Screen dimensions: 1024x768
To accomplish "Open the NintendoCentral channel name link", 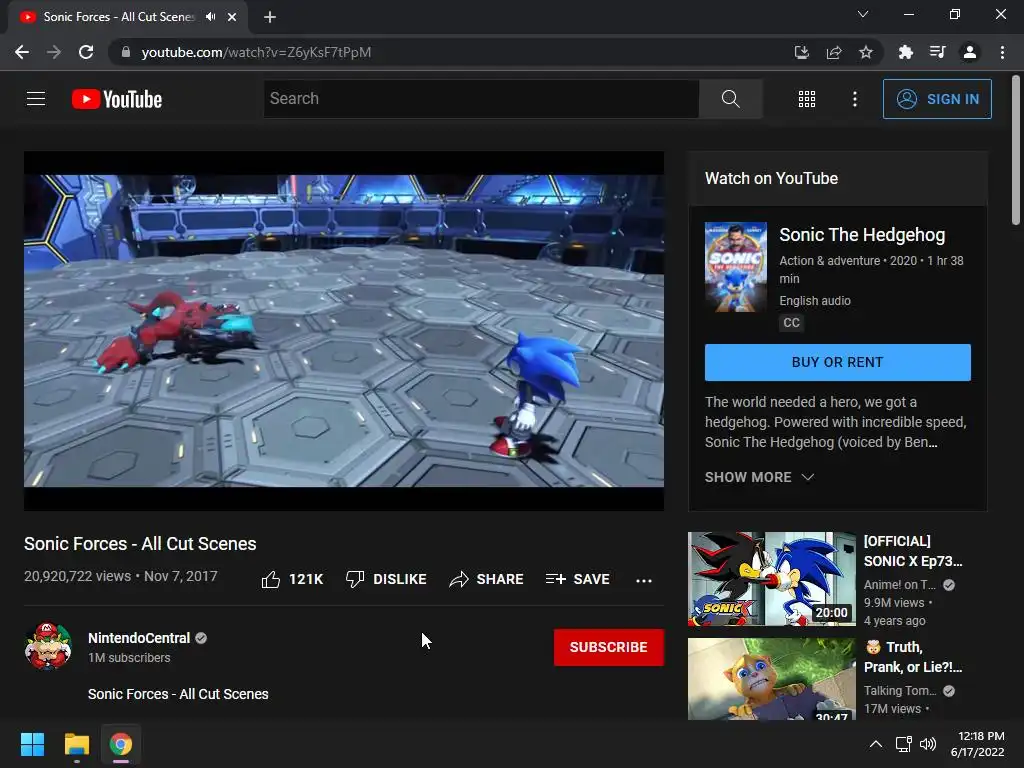I will coord(139,638).
